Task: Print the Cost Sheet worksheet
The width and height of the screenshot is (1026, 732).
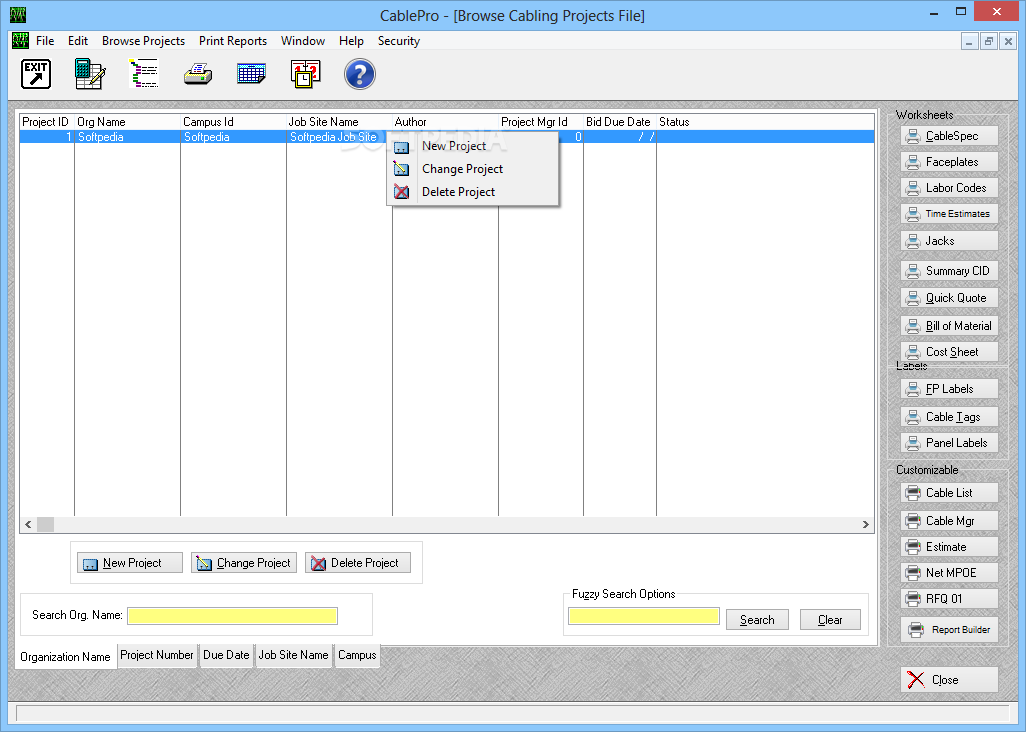Action: [949, 351]
